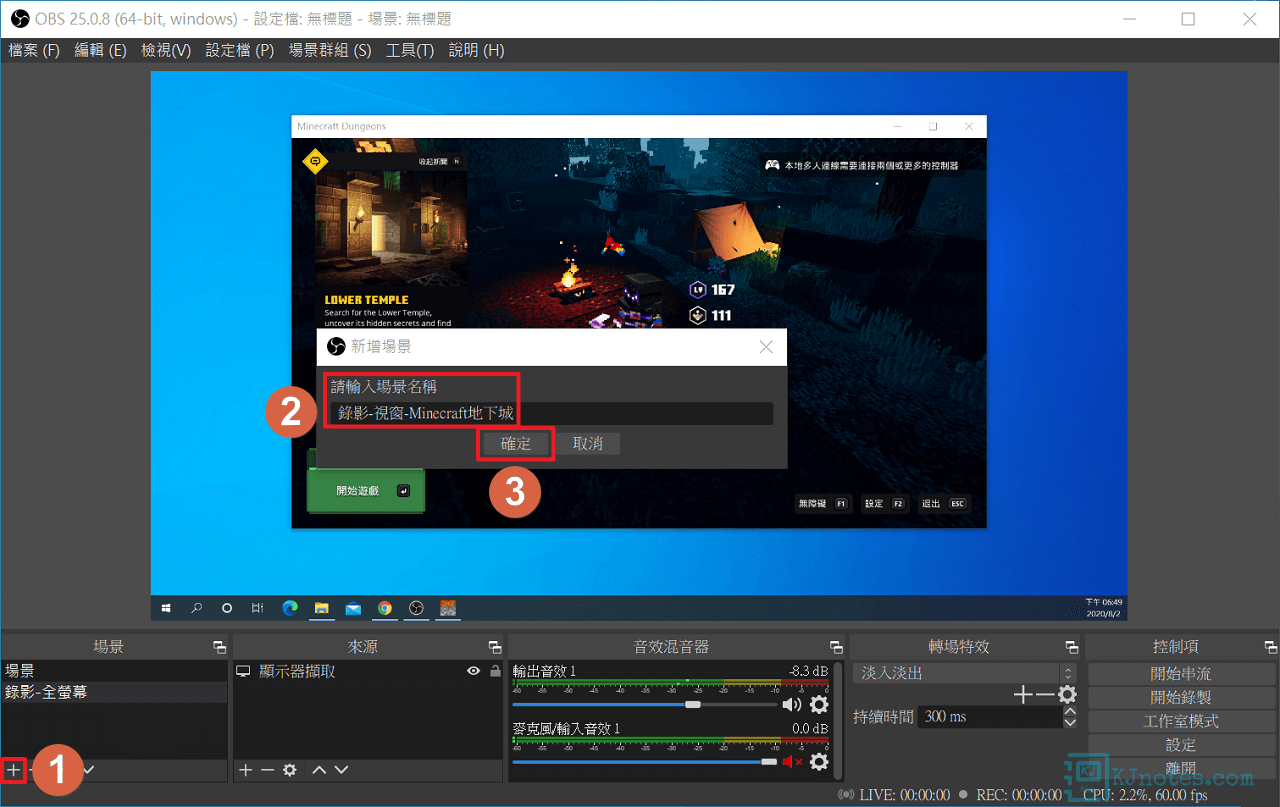
Task: Float the 音效混音器 dock panel
Action: tap(836, 648)
